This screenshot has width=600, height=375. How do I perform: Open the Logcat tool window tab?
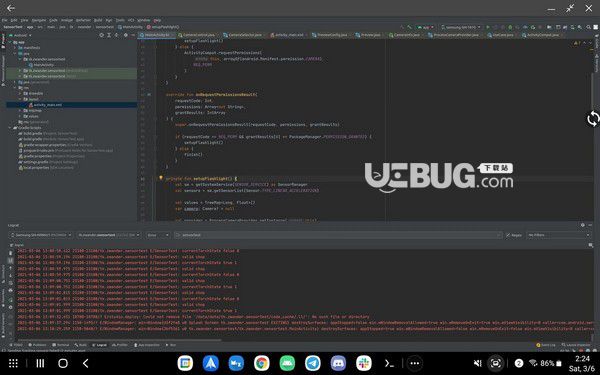[x=99, y=345]
